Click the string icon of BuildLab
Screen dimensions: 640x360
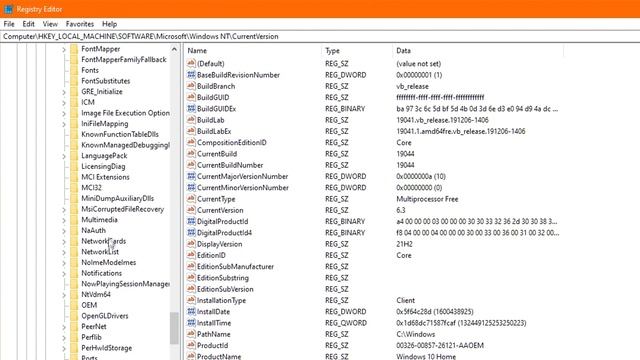coord(191,120)
